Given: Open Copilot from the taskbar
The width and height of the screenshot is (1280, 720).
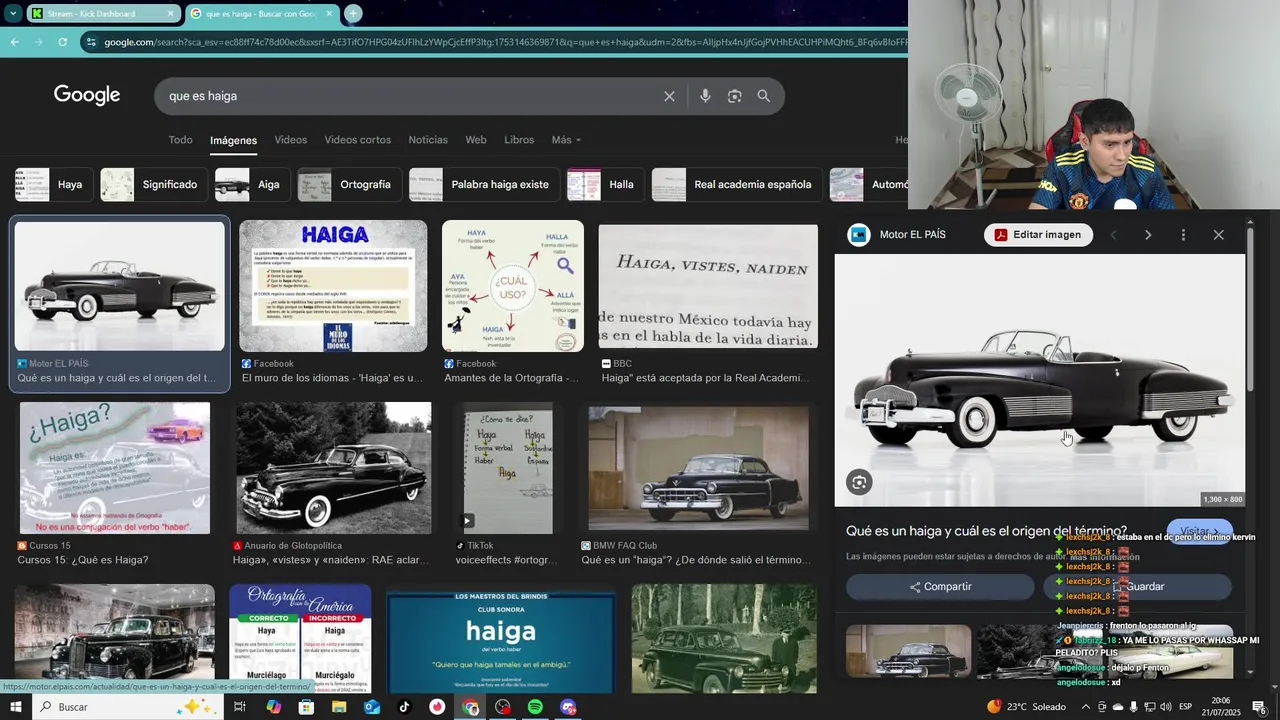Looking at the screenshot, I should point(273,707).
